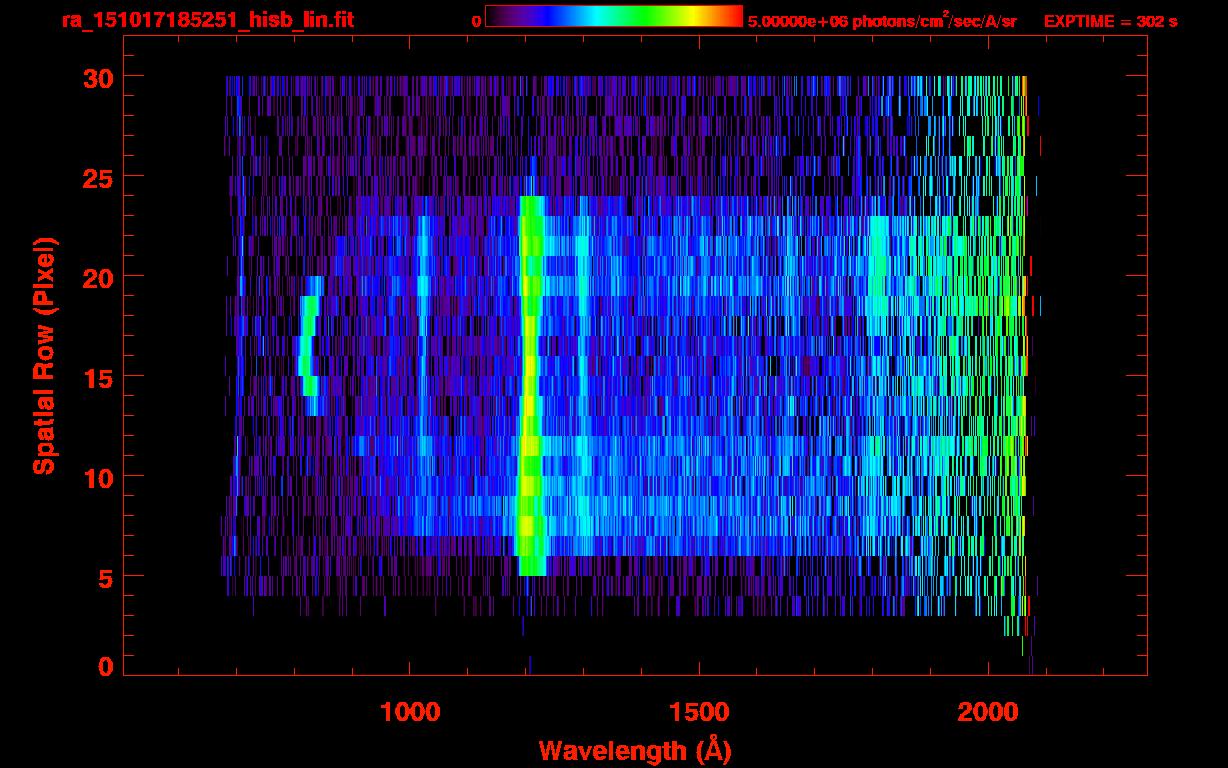Click the orange-red edge at top right of spectrum

[x=1024, y=87]
